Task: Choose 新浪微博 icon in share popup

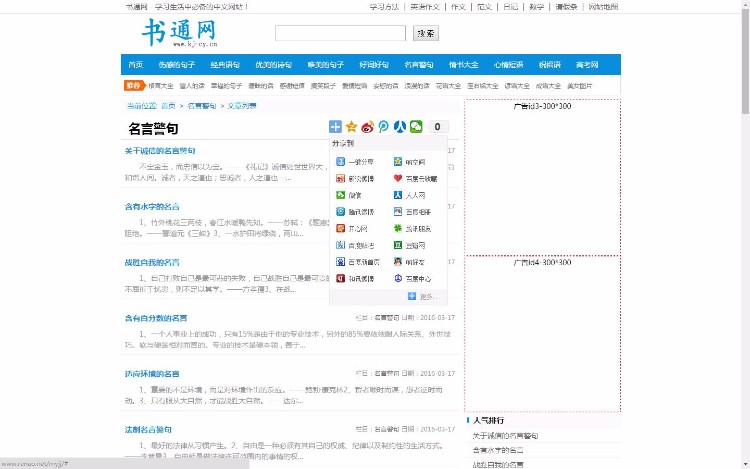Action: click(x=341, y=179)
